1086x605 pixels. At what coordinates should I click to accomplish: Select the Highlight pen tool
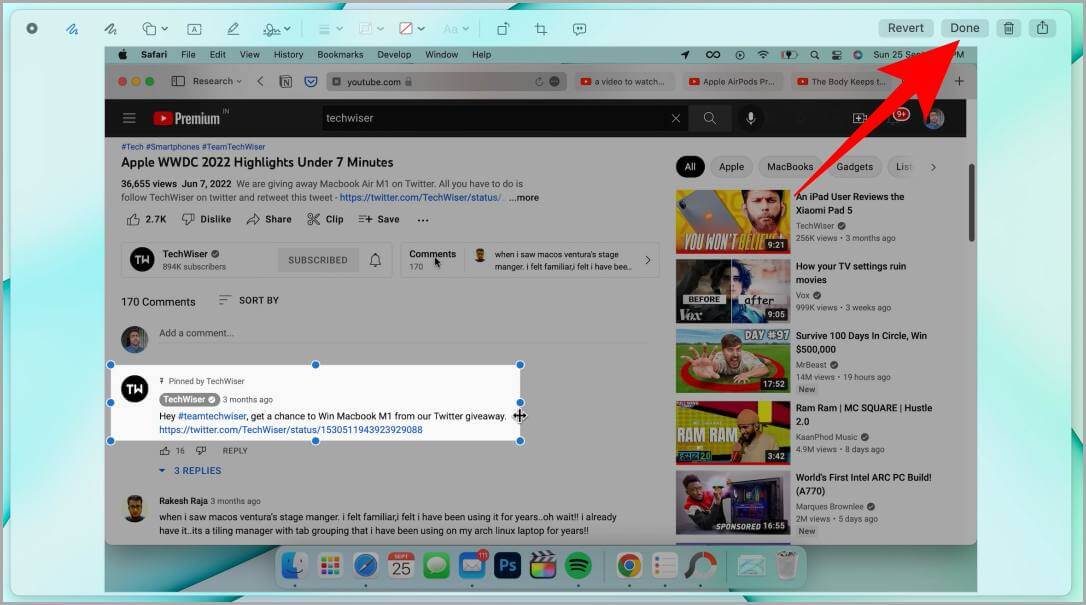point(233,29)
